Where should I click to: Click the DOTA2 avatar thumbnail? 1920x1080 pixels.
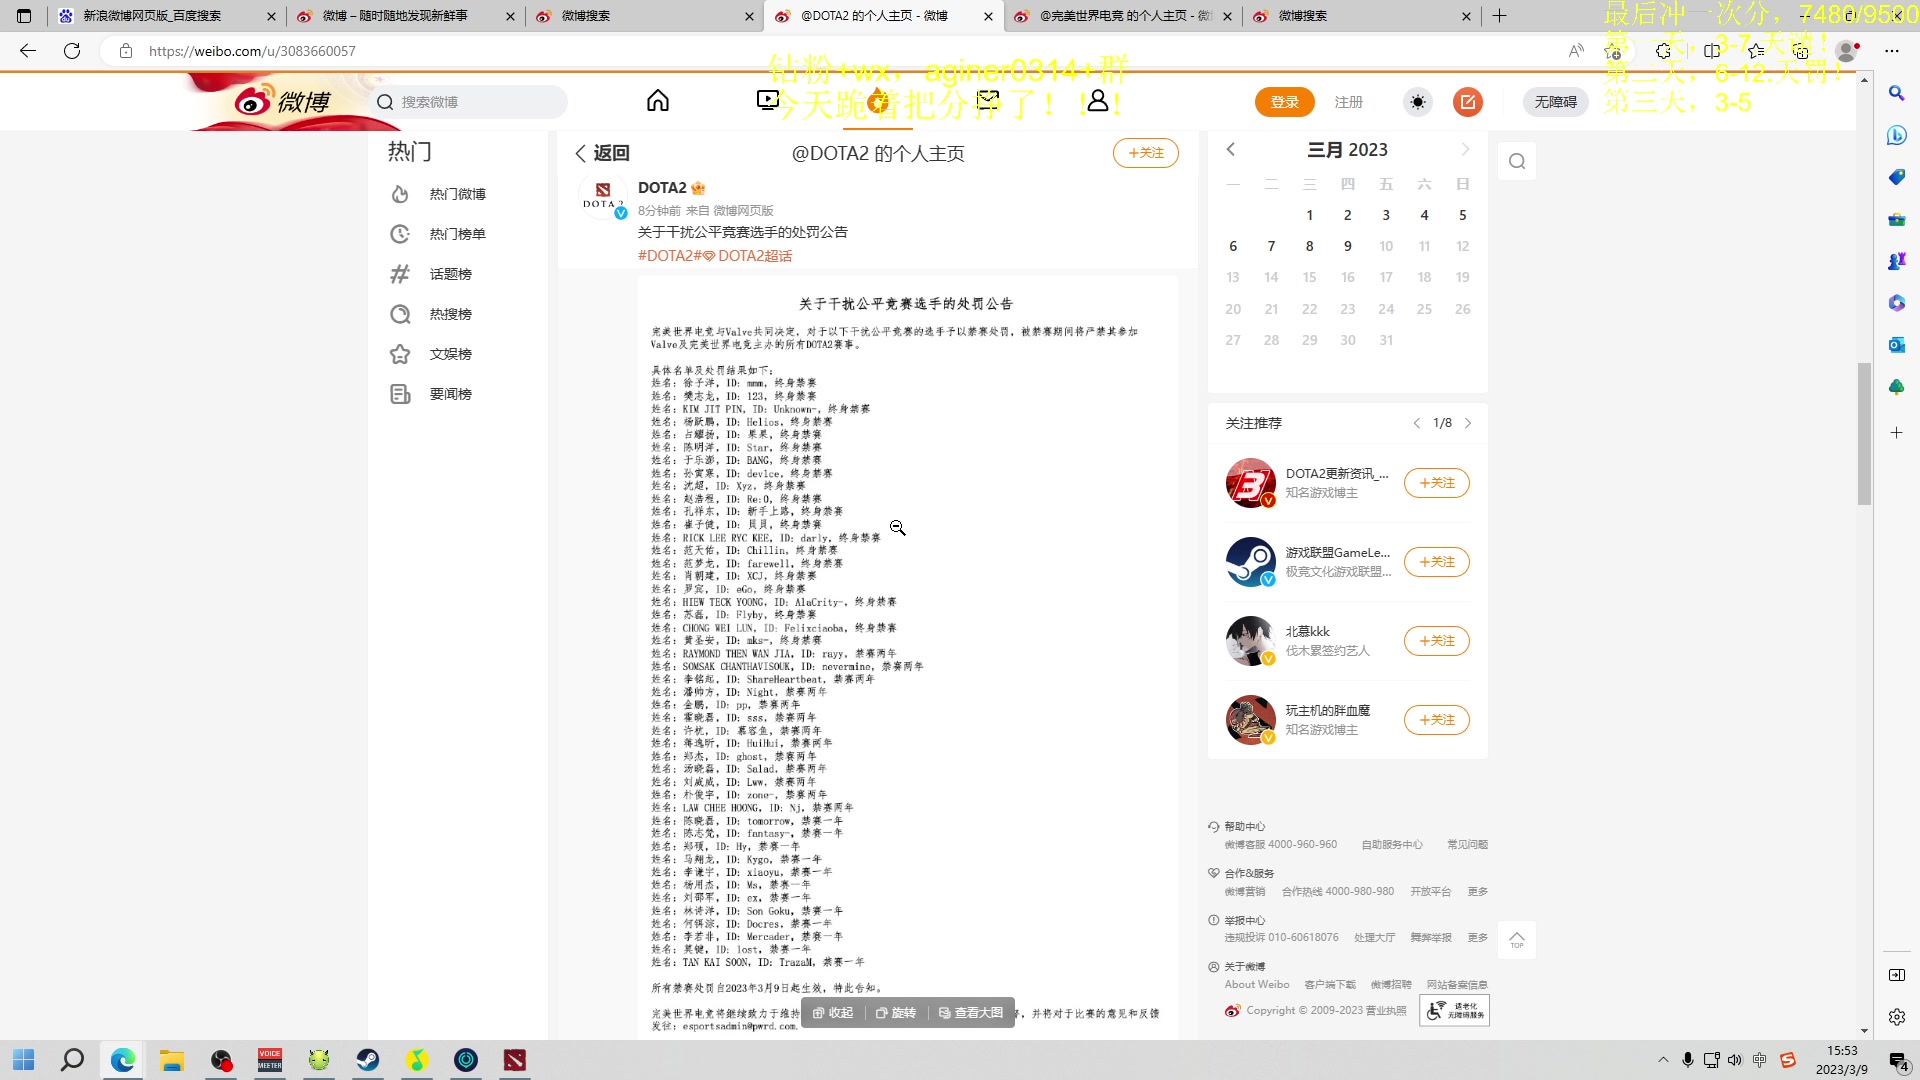click(x=603, y=195)
